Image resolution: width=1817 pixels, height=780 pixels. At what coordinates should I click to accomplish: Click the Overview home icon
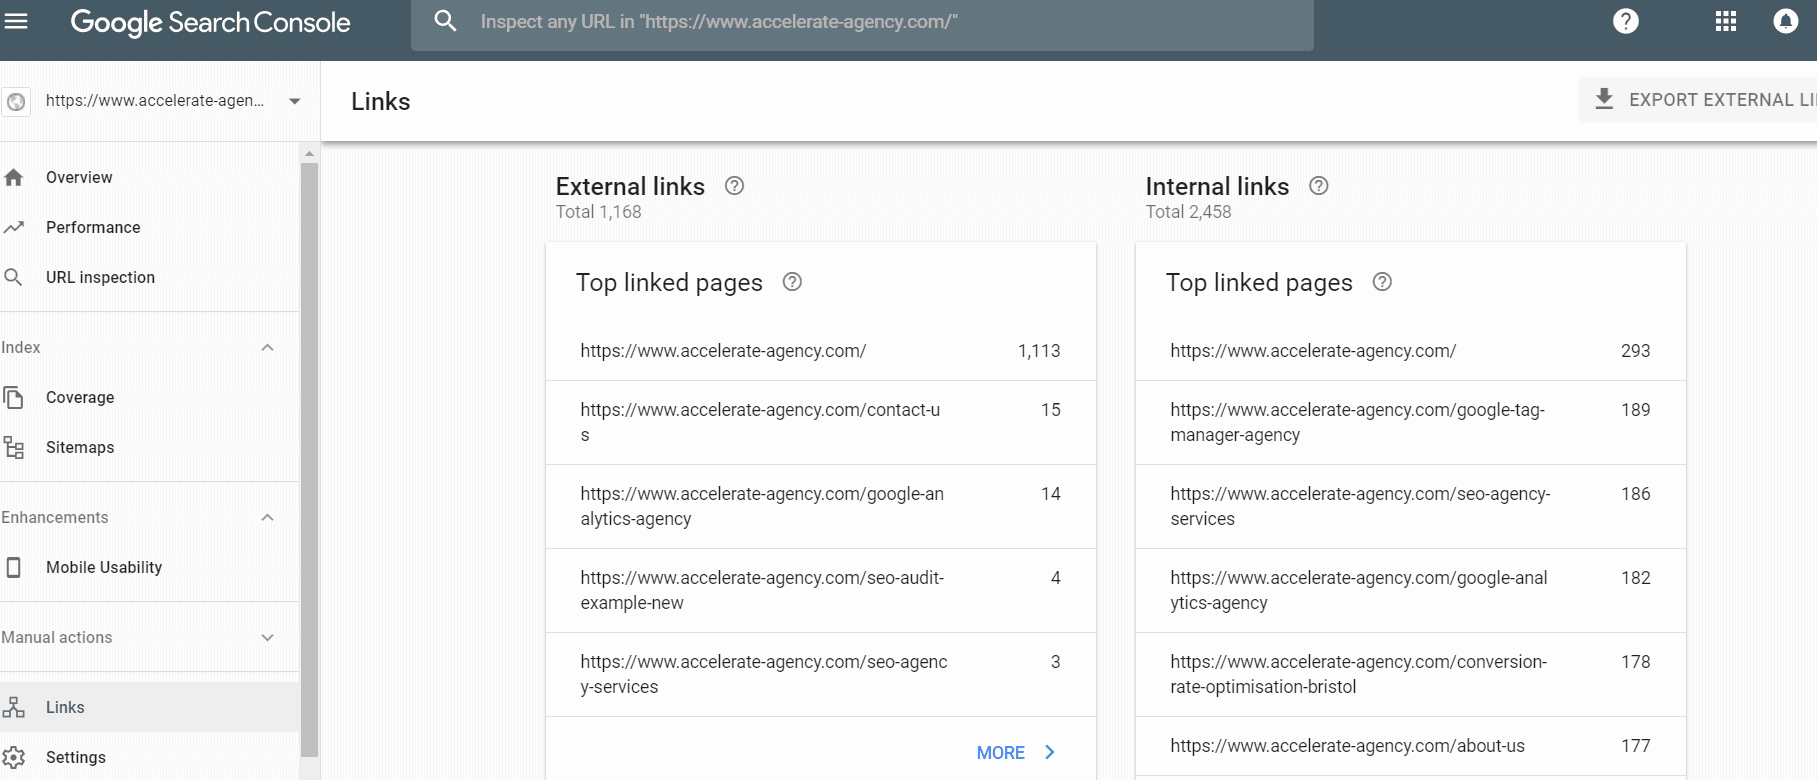pyautogui.click(x=14, y=177)
